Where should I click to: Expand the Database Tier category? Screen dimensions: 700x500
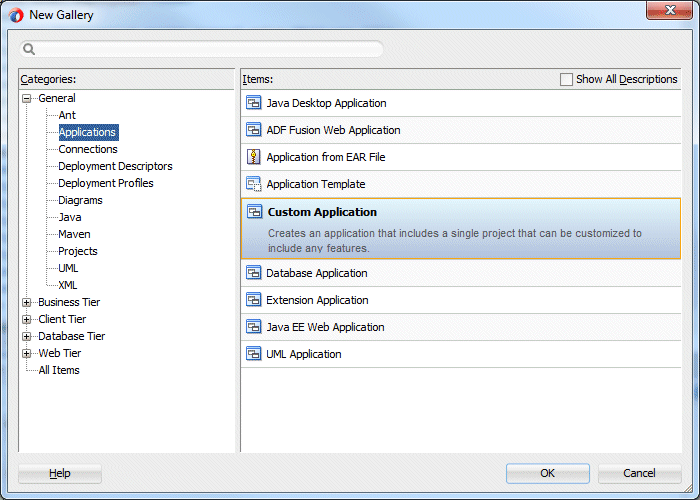tap(27, 336)
